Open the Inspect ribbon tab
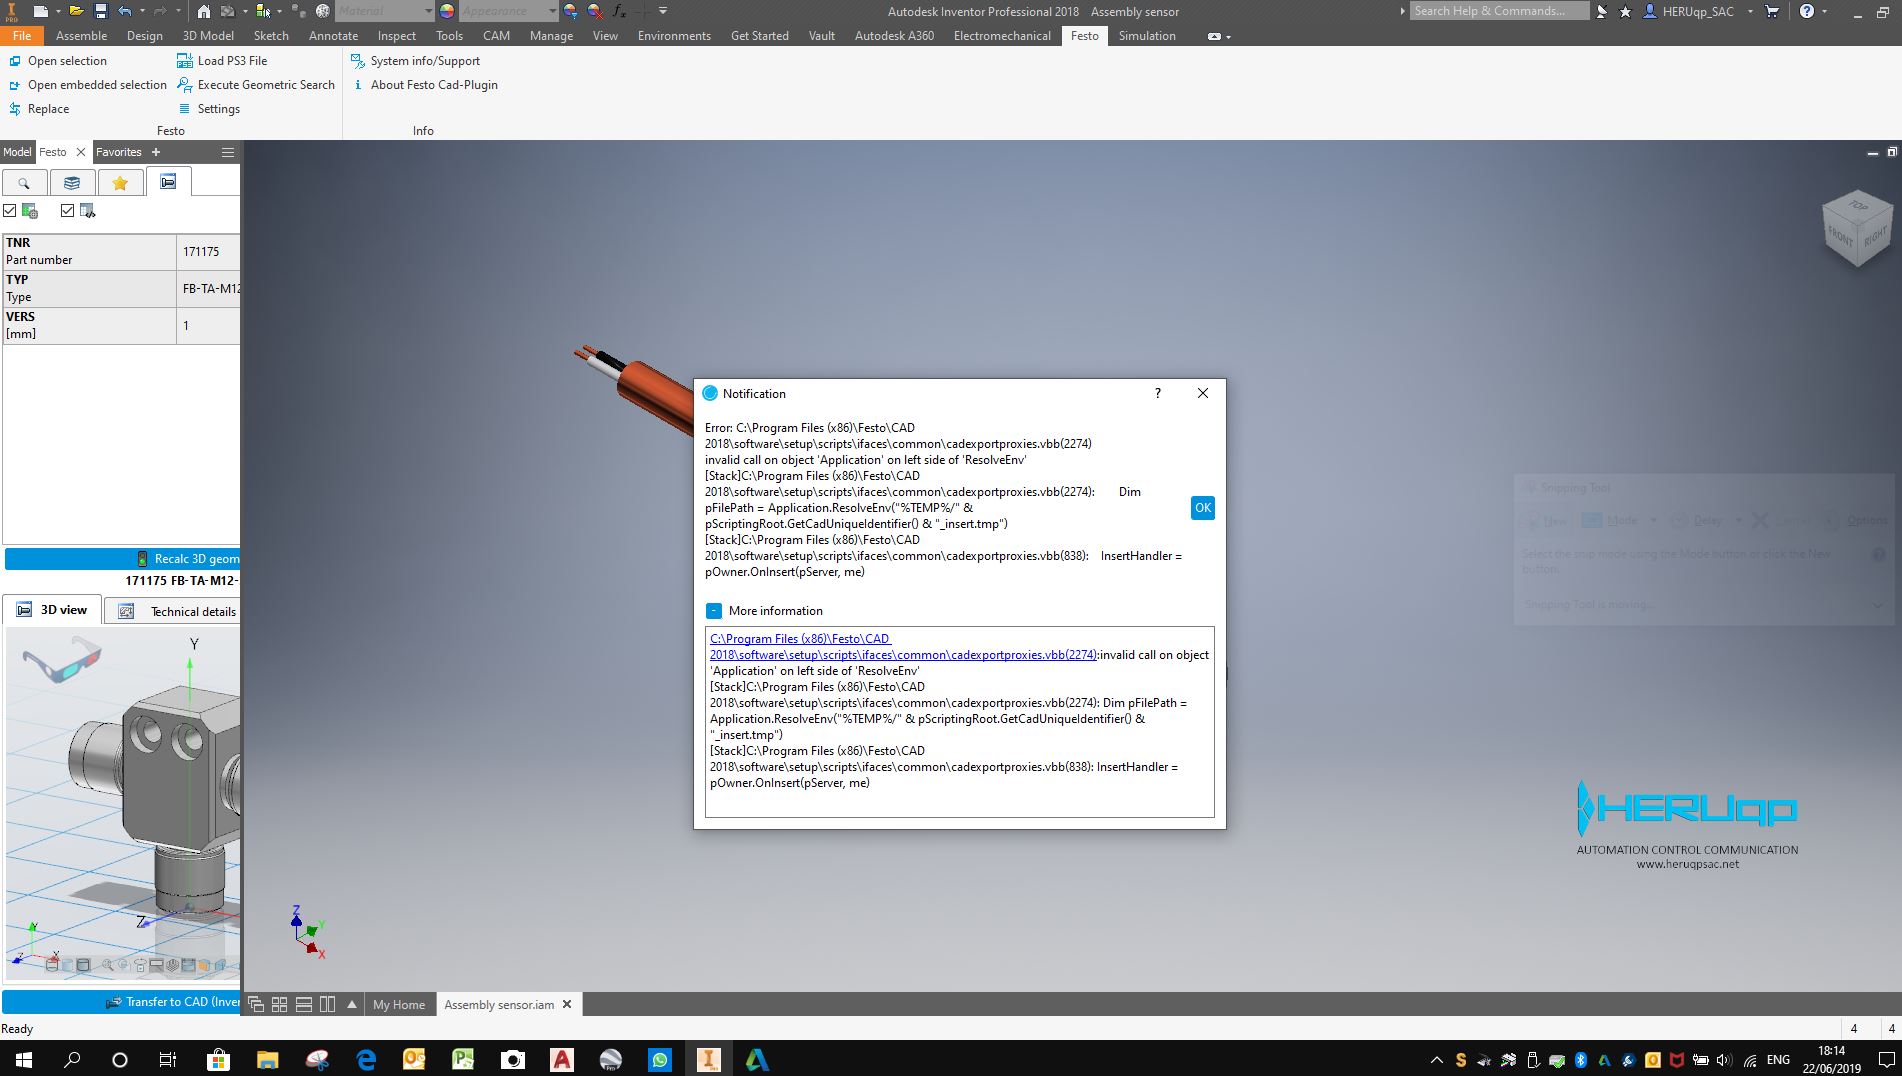The width and height of the screenshot is (1902, 1076). 396,35
